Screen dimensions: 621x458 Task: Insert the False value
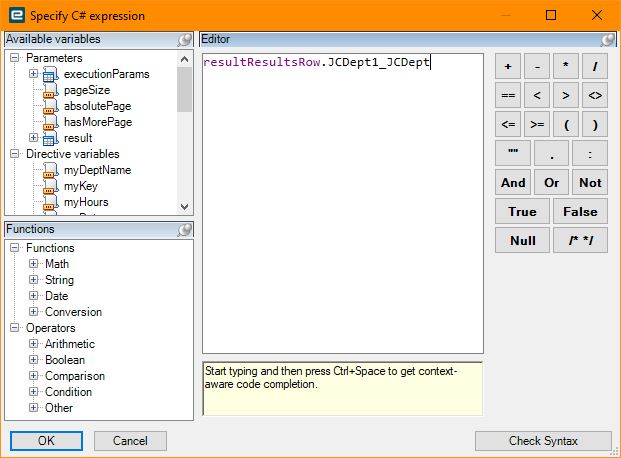click(580, 211)
